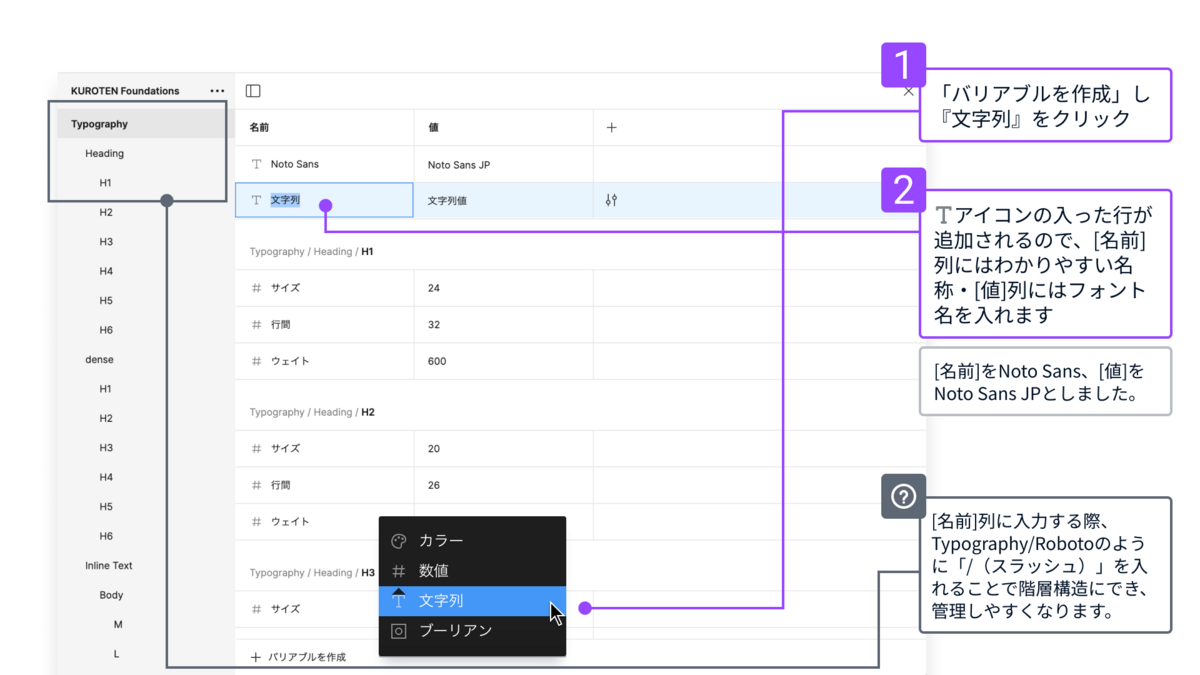Click the T icon beside Noto Sans
Viewport: 1200px width, 675px height.
click(x=257, y=164)
